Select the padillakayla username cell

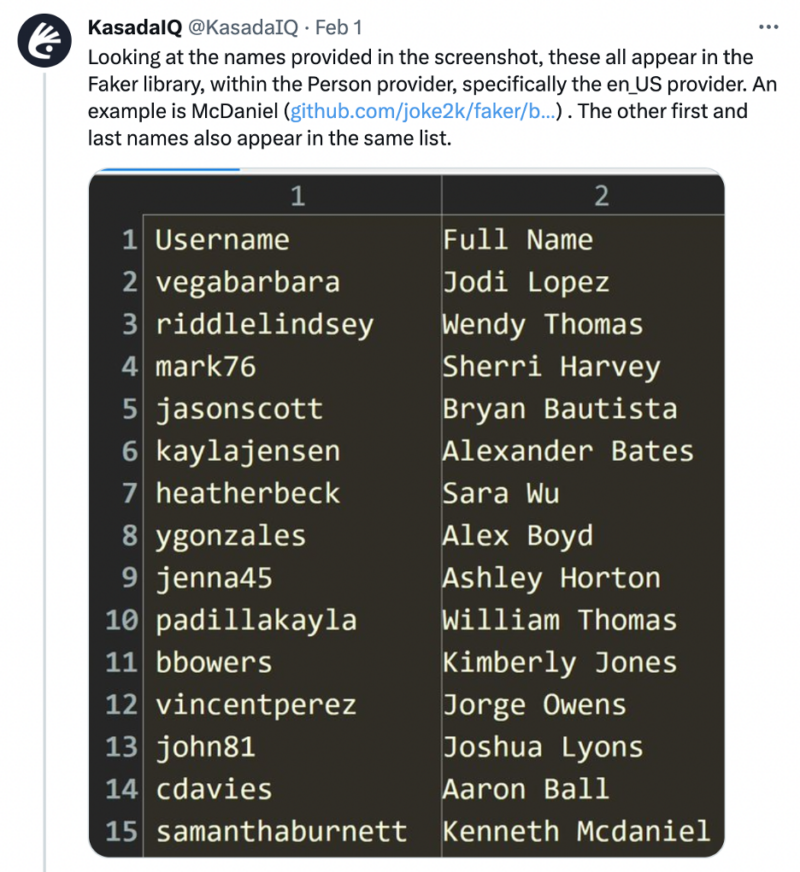click(256, 620)
